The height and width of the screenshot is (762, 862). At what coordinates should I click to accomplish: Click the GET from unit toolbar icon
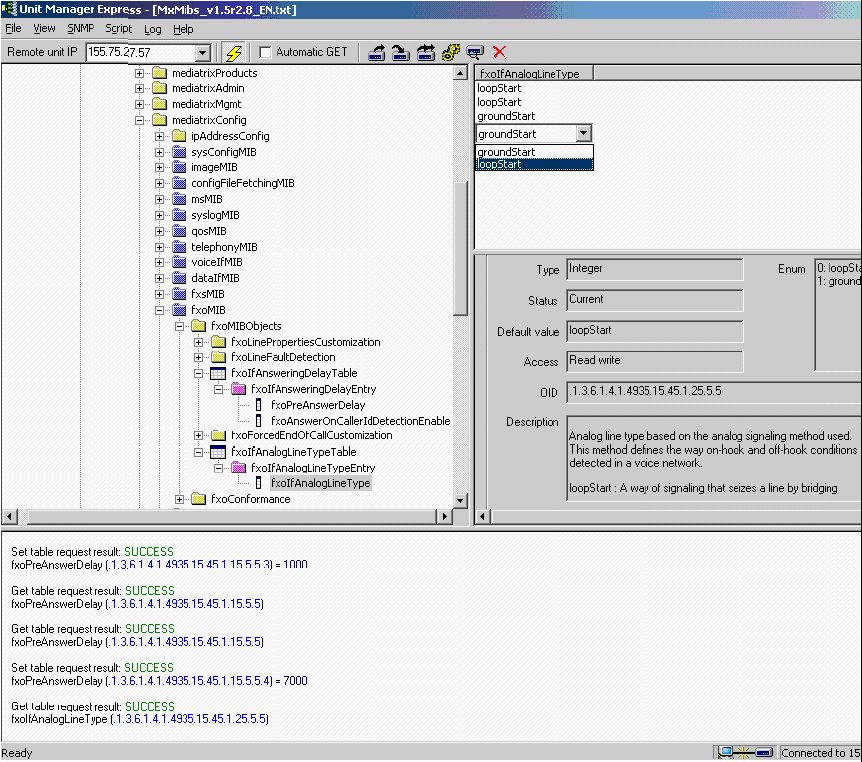(x=377, y=53)
